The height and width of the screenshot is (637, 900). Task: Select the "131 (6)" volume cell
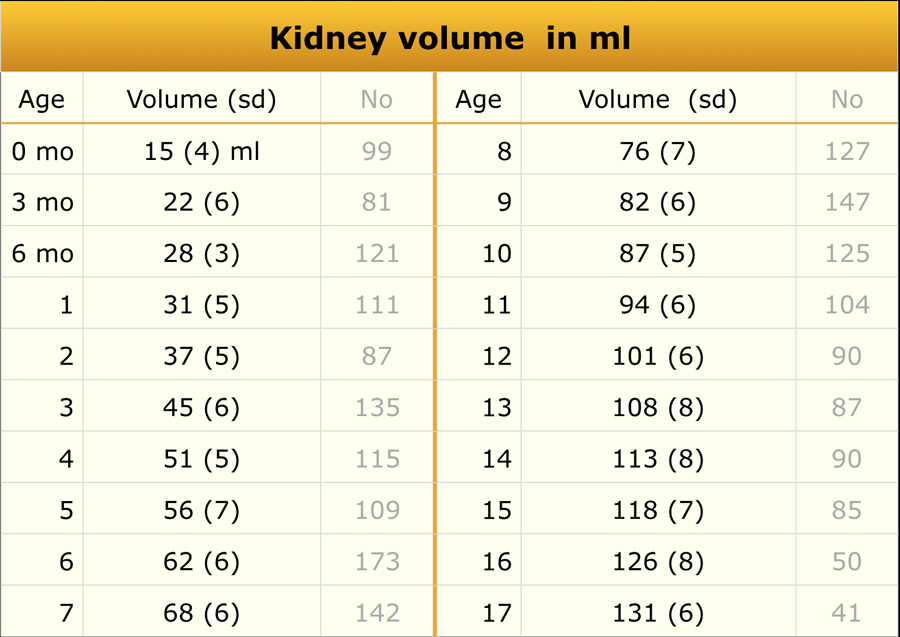[x=657, y=613]
